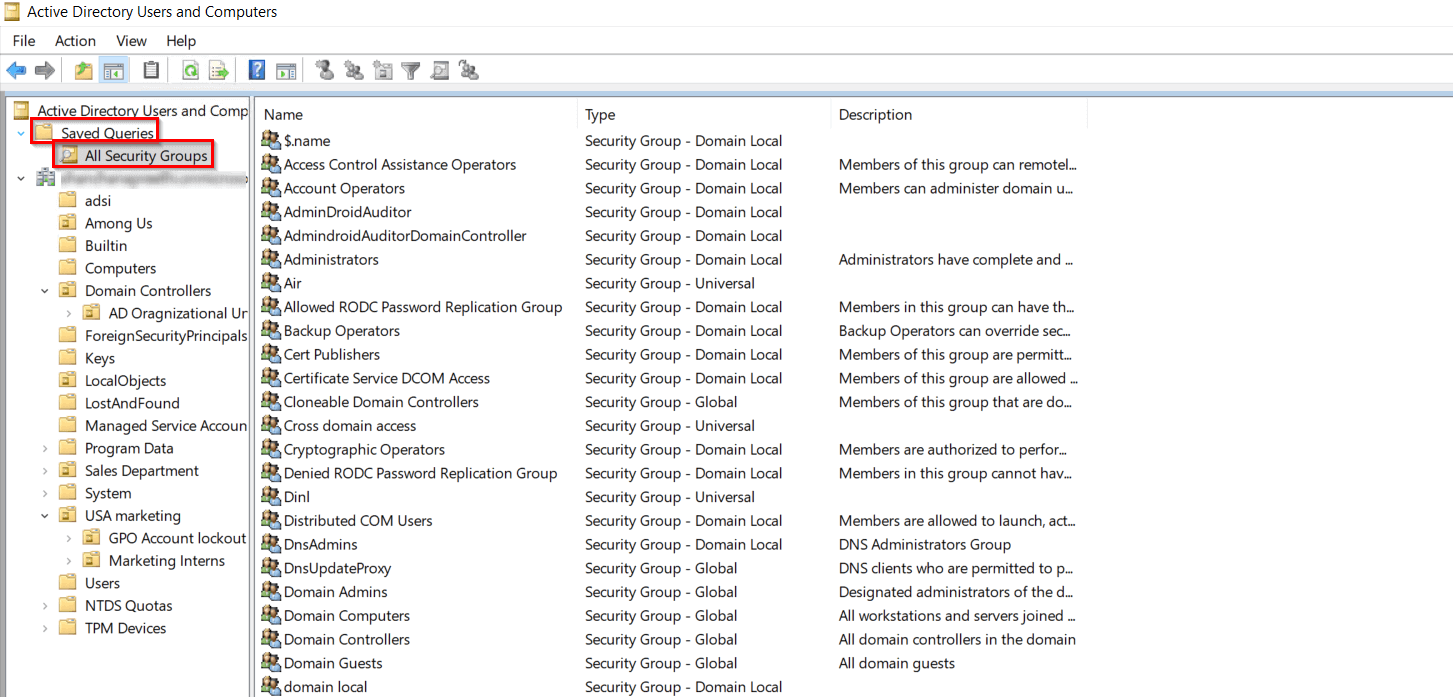Screen dimensions: 1453x697
Task: Click the Refresh icon
Action: coord(190,69)
